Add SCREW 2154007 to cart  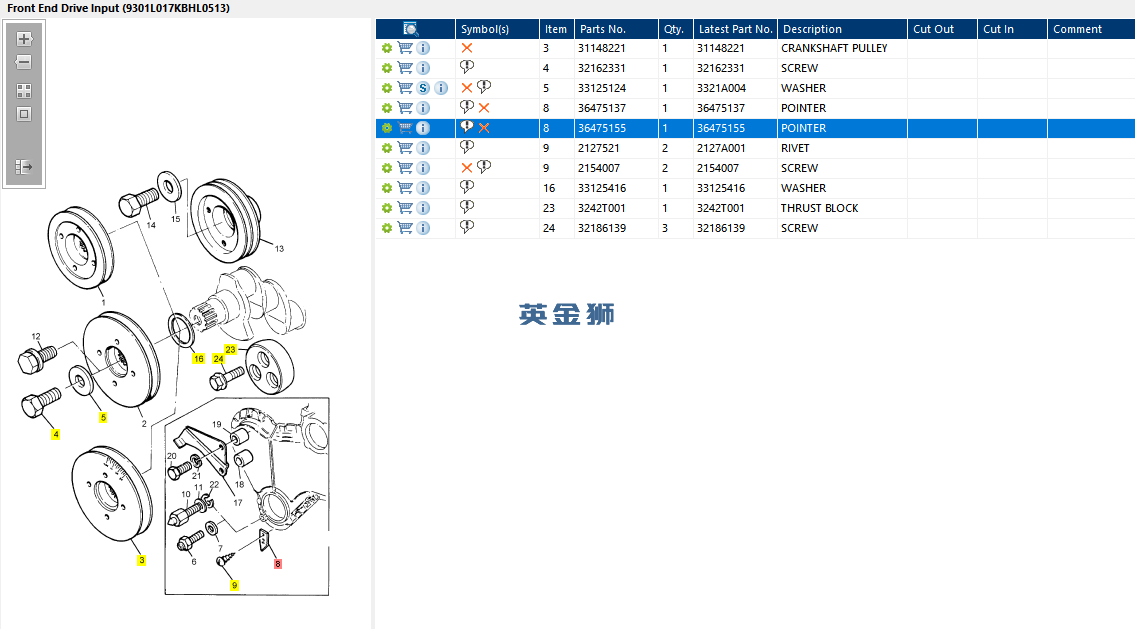pos(405,168)
